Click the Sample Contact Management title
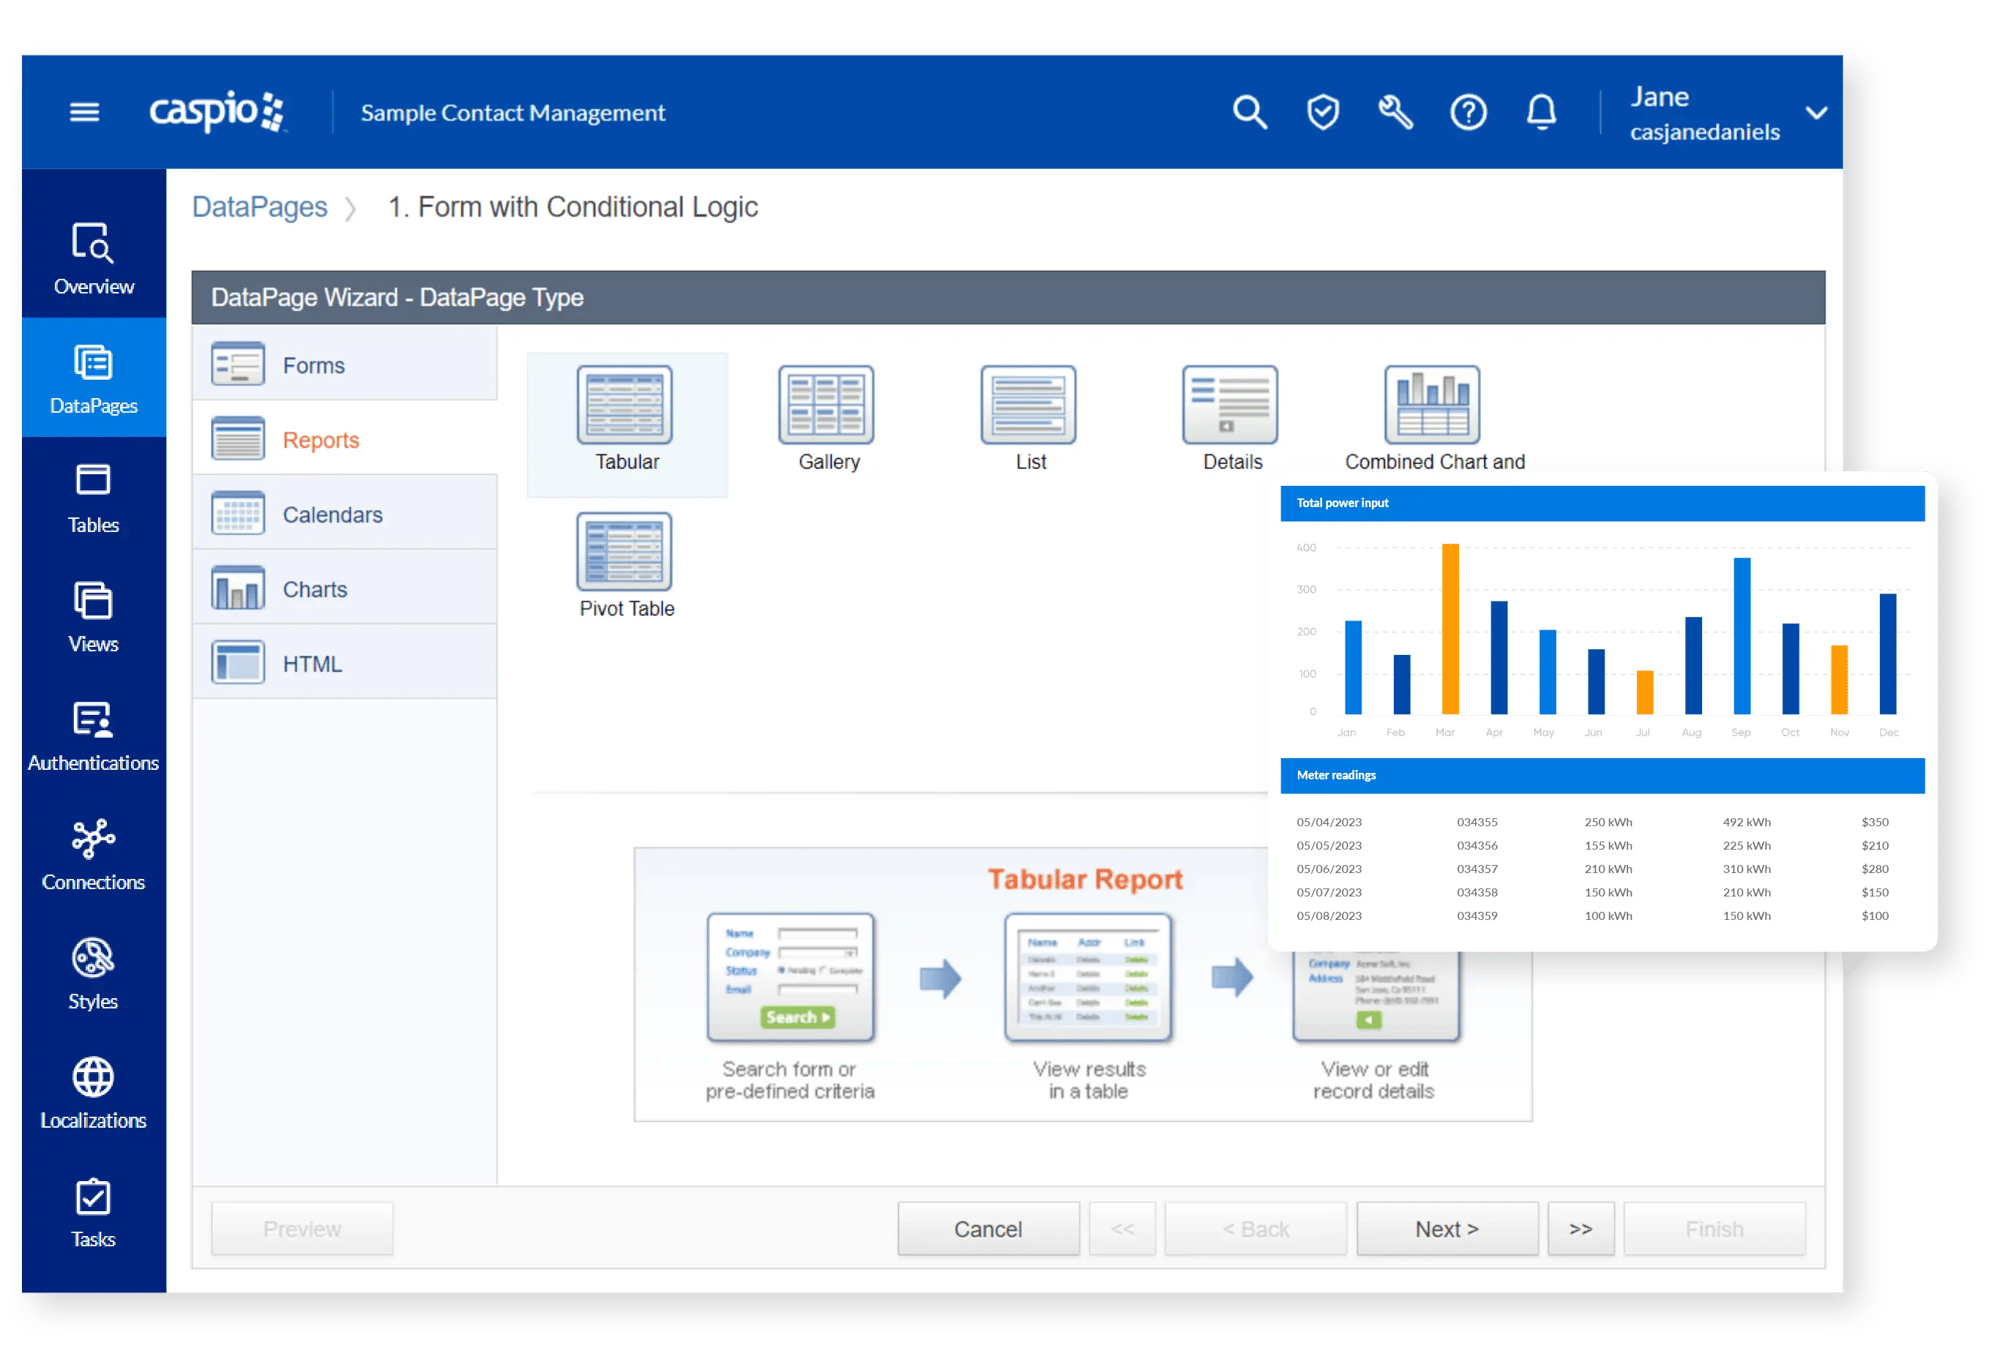The image size is (2000, 1348). pos(513,113)
